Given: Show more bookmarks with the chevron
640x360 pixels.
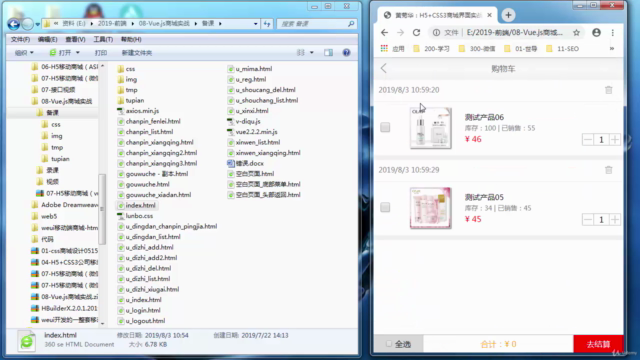Looking at the screenshot, I should point(612,49).
